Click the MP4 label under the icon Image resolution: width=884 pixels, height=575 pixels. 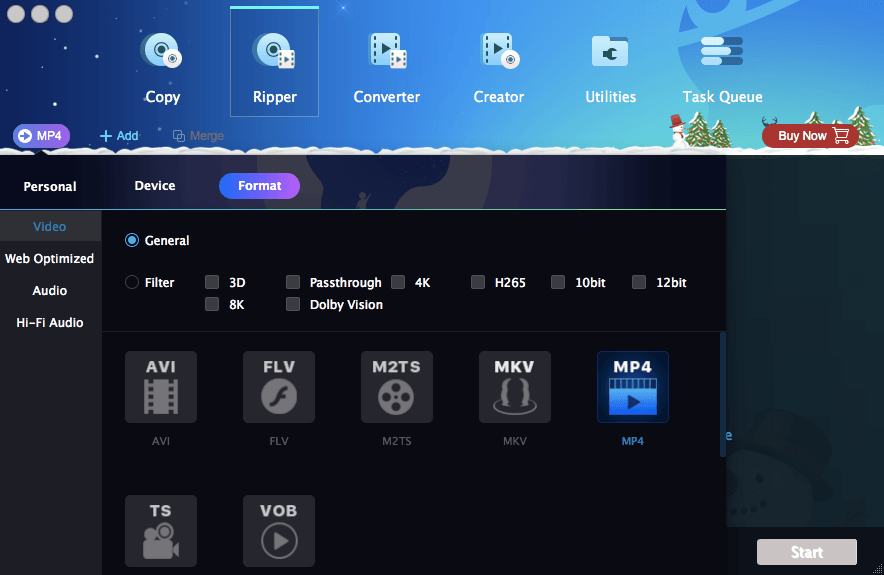pyautogui.click(x=633, y=441)
